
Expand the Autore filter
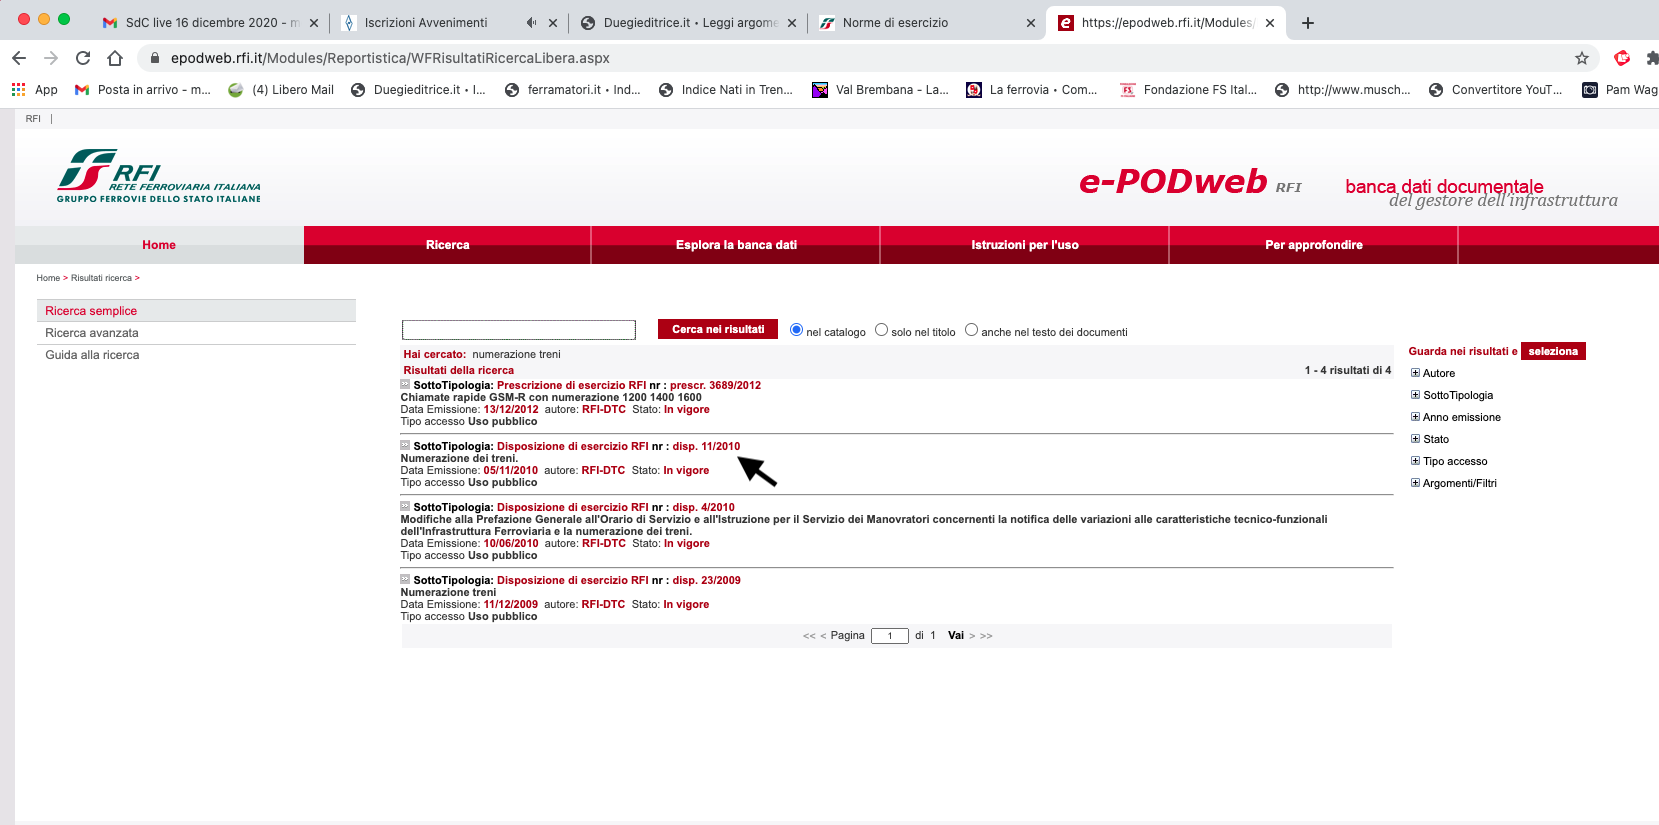coord(1415,373)
